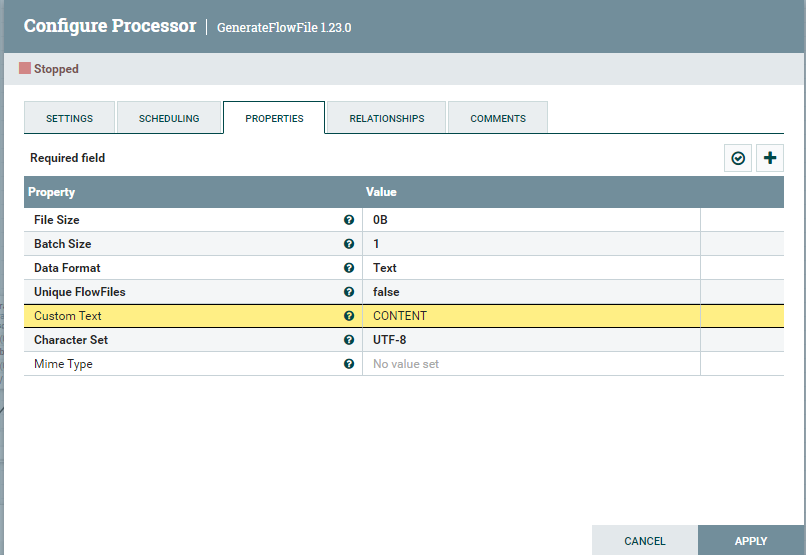Image resolution: width=806 pixels, height=555 pixels.
Task: Select the Data Format property name
Action: 67,268
